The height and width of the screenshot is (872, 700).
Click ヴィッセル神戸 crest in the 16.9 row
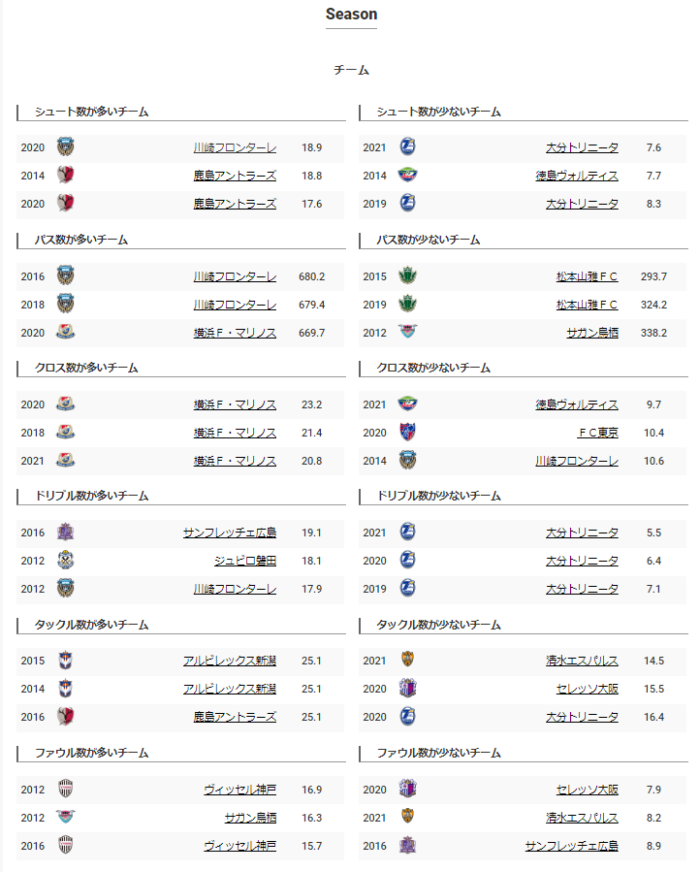coord(66,789)
